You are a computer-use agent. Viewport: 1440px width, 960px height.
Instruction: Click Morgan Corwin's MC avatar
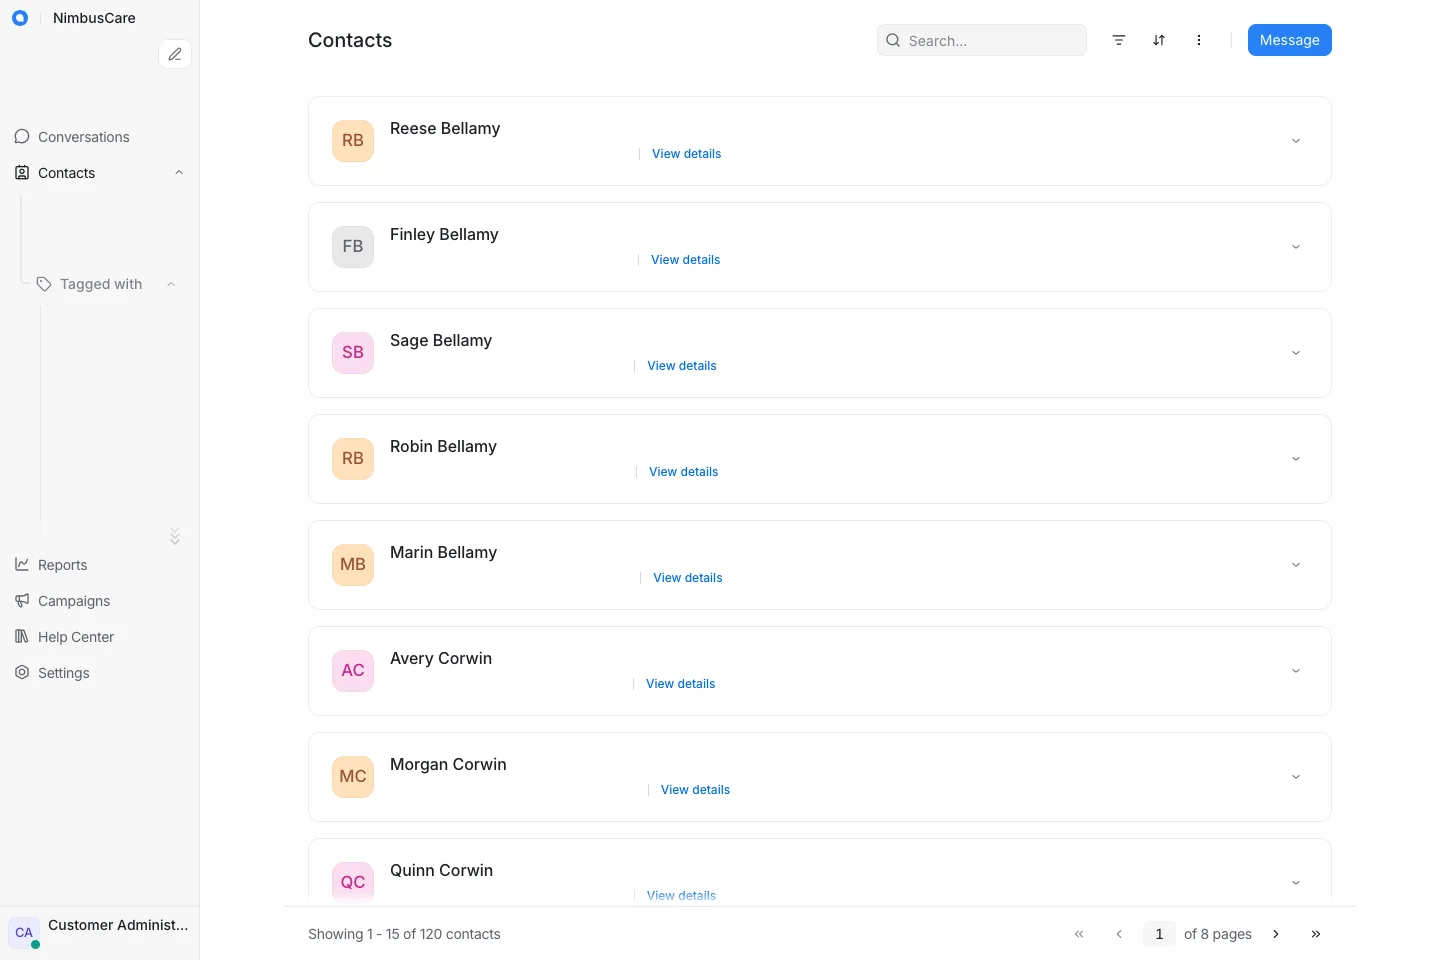click(x=353, y=777)
